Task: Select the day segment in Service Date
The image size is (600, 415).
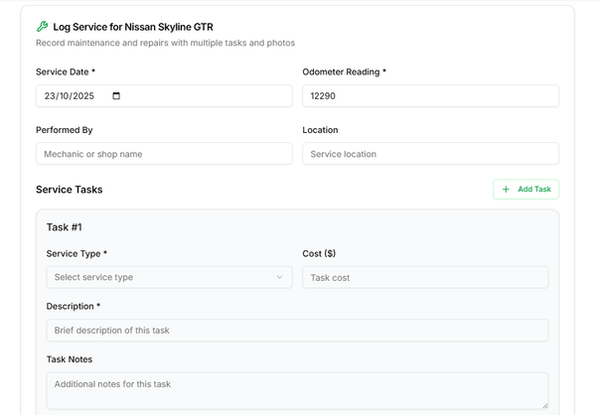Action: click(x=49, y=96)
